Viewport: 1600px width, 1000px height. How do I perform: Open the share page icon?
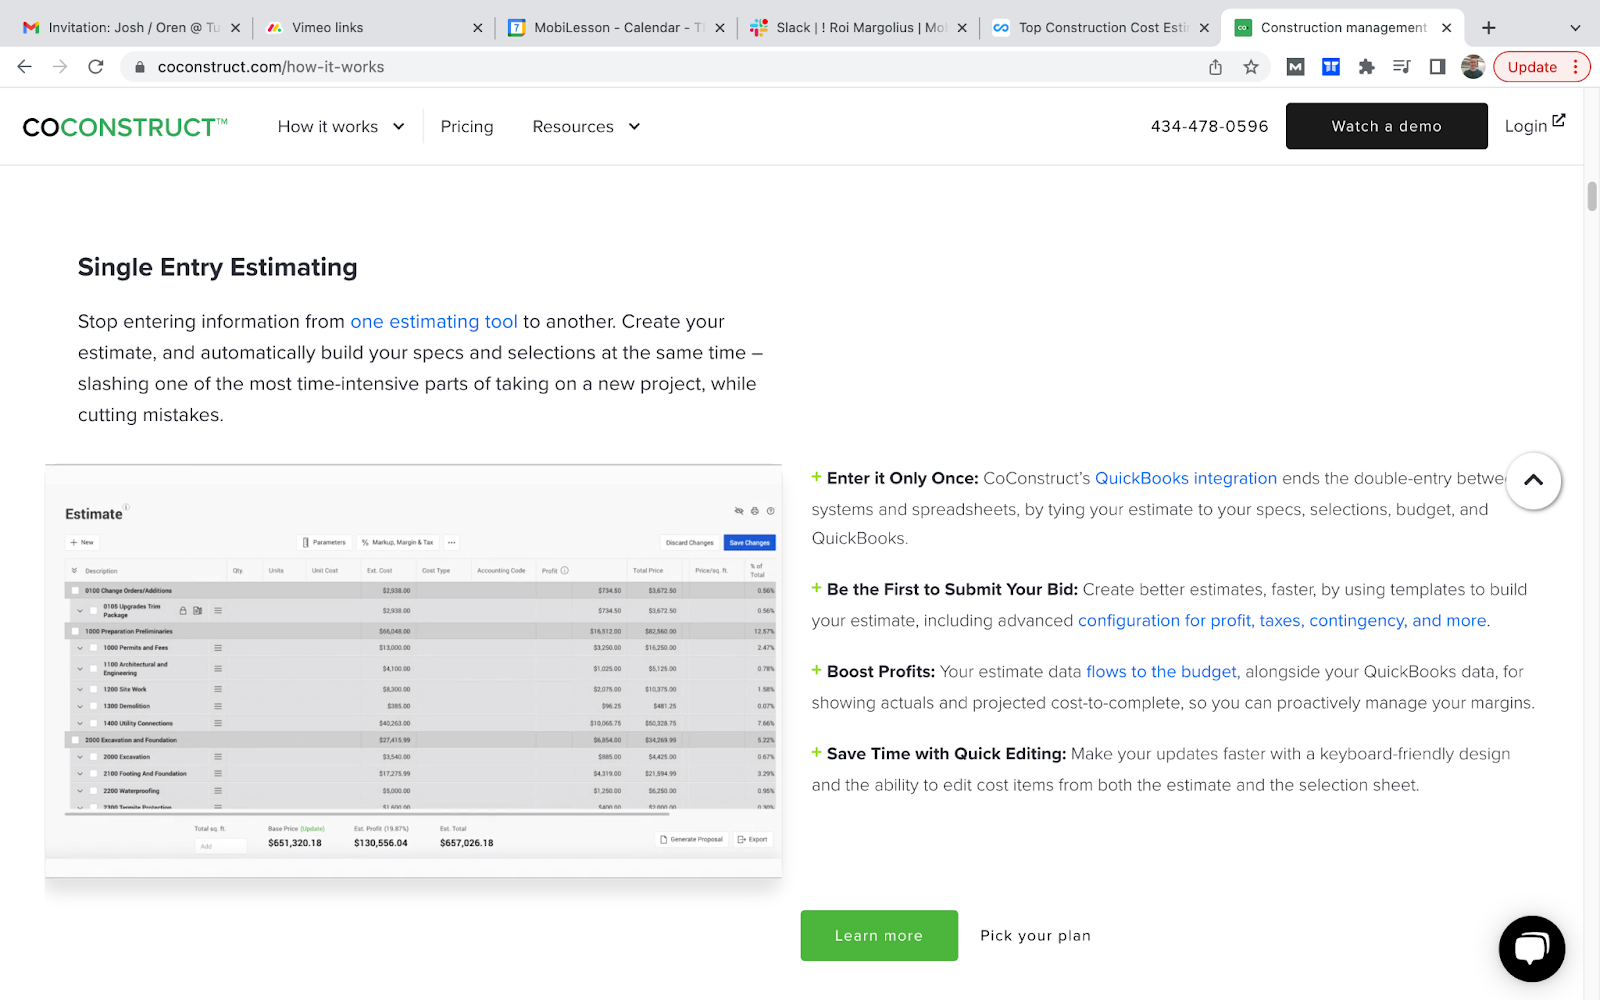click(x=1215, y=67)
